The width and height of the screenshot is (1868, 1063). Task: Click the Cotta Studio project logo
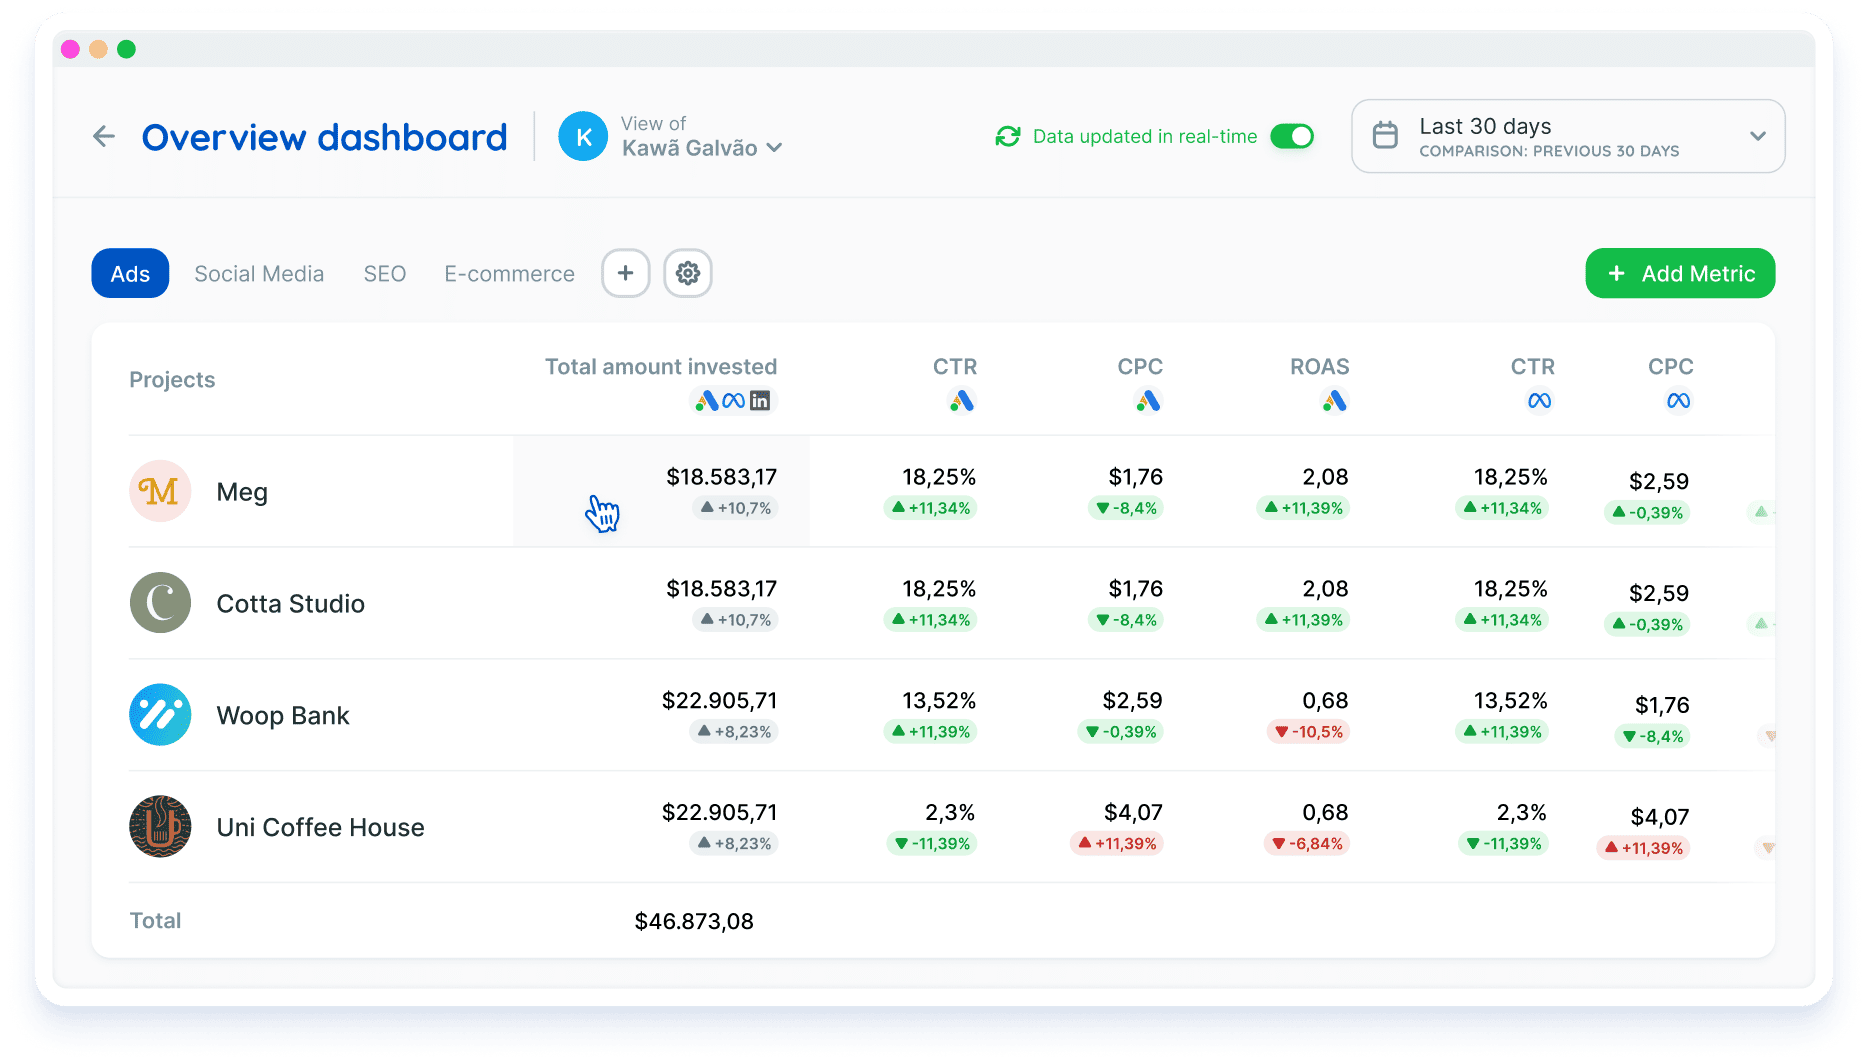pyautogui.click(x=160, y=603)
